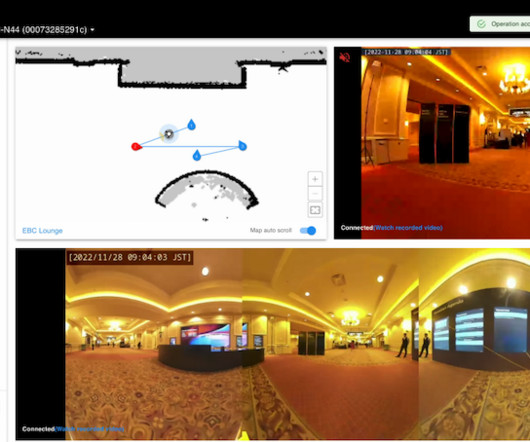The image size is (530, 442).
Task: Fit the map to view with the expand icon
Action: coord(315,210)
